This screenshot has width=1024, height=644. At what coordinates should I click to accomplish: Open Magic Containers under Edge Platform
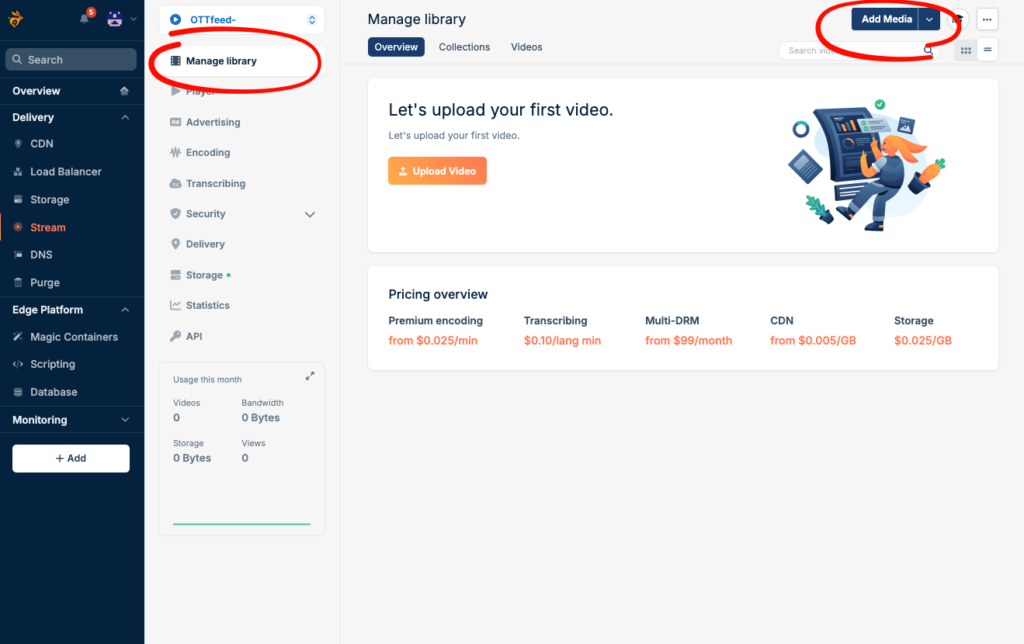tap(74, 337)
